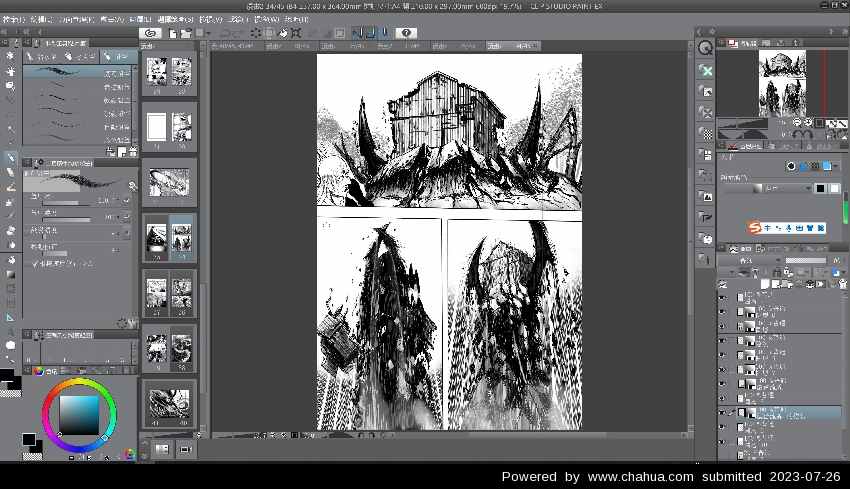Open brush size dynamics settings button
This screenshot has height=489, width=850.
(126, 200)
